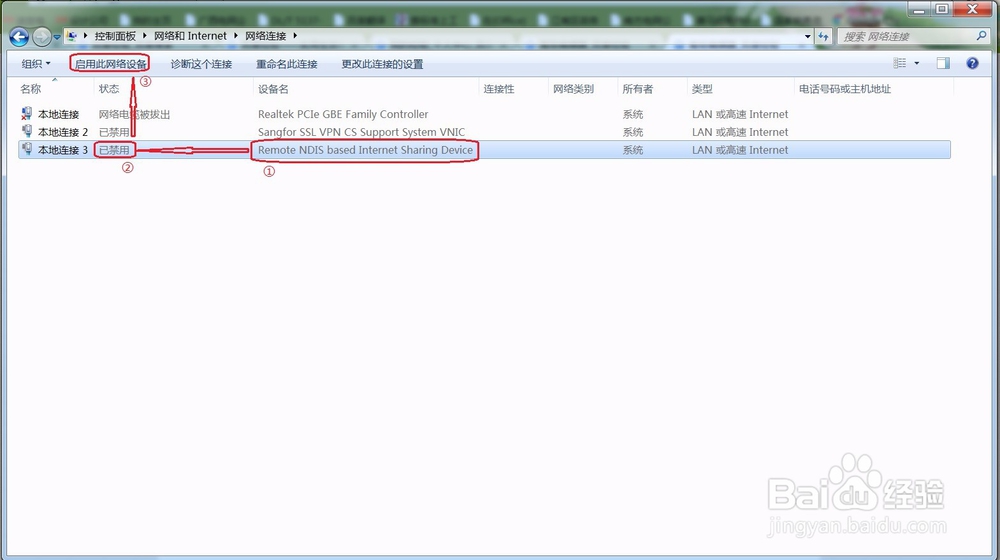Sort by the 类型 column header
Screen dimensions: 1000x560
[x=702, y=89]
